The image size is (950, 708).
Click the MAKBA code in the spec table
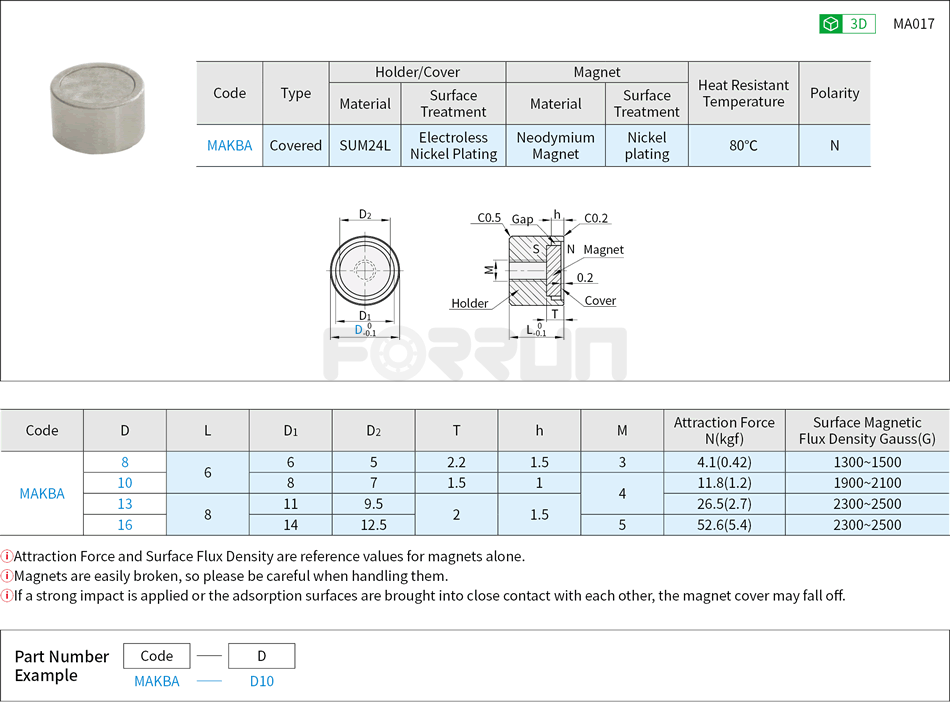229,145
